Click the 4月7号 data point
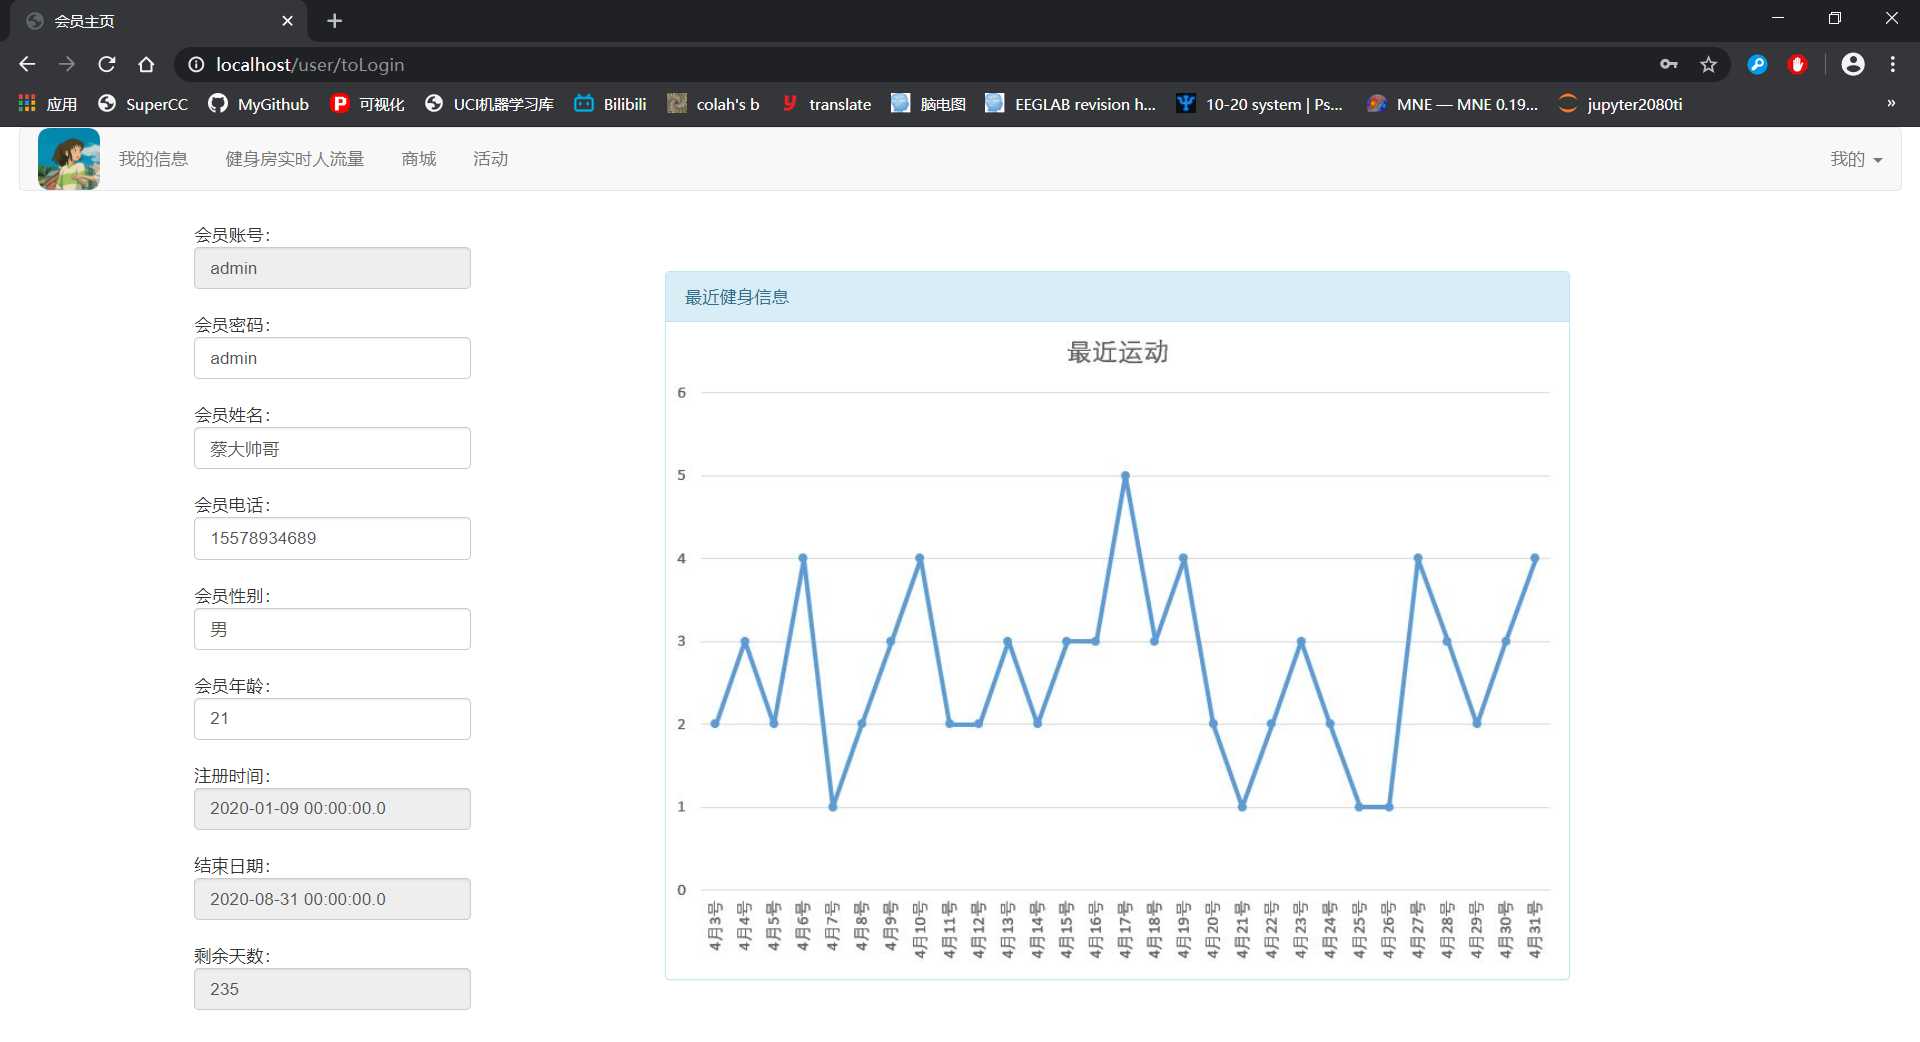The image size is (1920, 1042). 833,807
